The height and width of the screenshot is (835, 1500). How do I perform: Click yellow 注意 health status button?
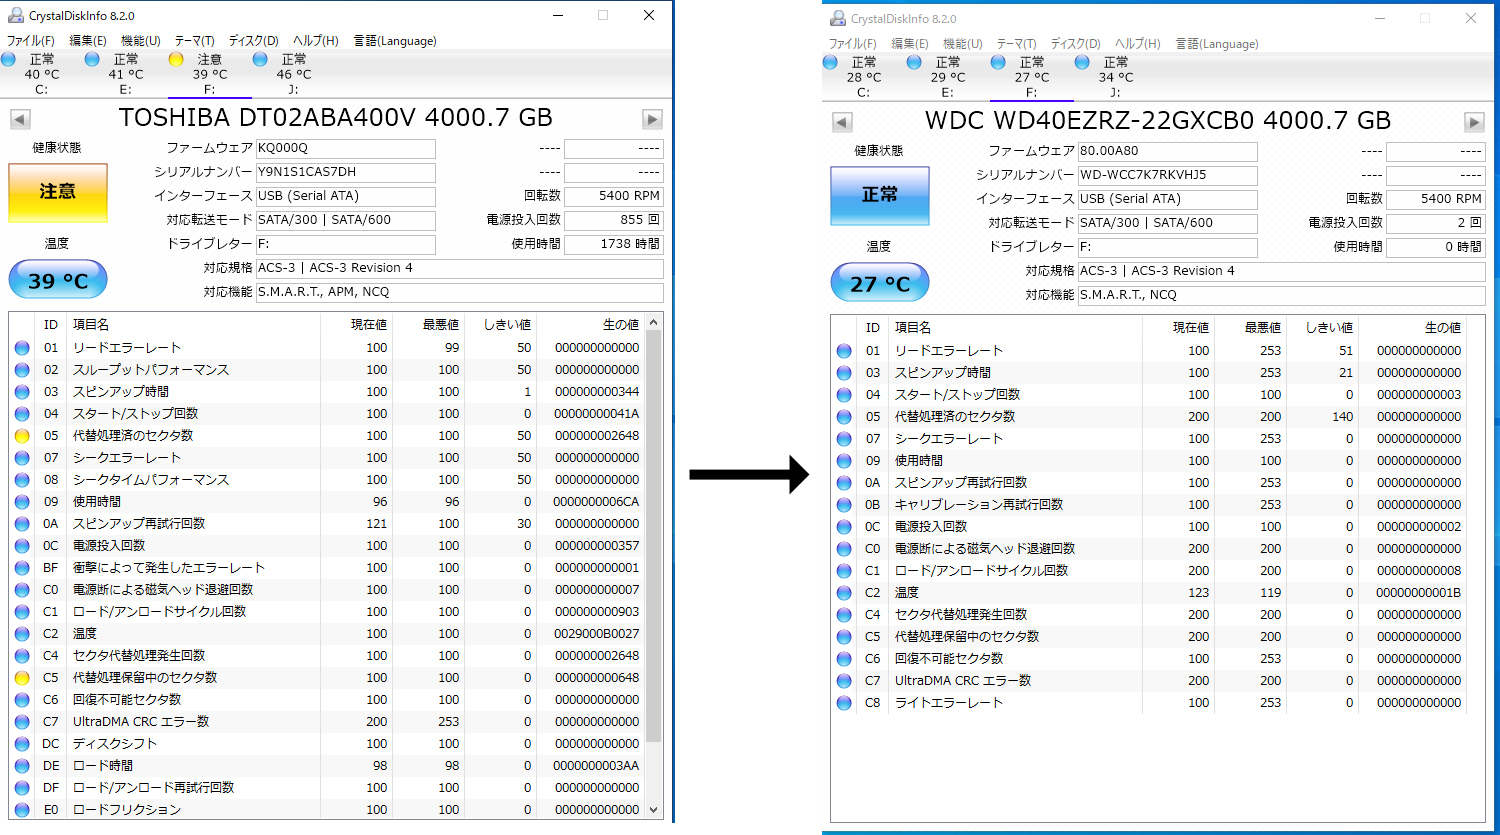[57, 192]
